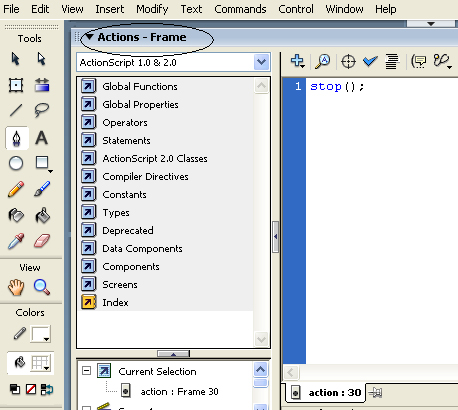Collapse the toolbox side splitter arrow
The height and width of the screenshot is (410, 458).
275,237
